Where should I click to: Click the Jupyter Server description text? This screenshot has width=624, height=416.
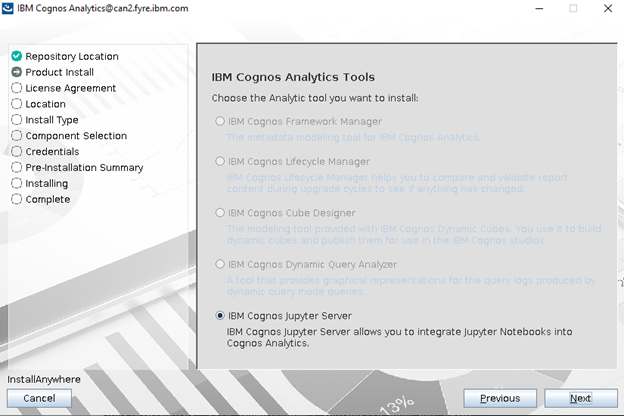pyautogui.click(x=400, y=337)
